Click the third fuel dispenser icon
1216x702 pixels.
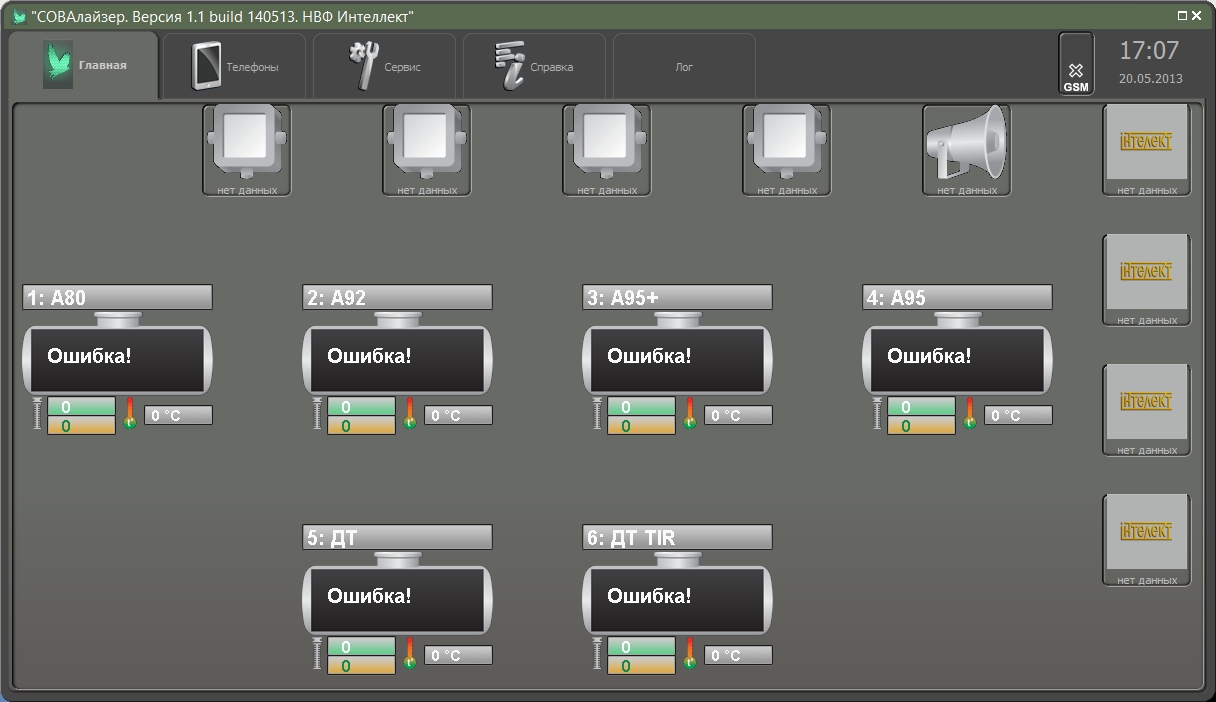click(607, 150)
